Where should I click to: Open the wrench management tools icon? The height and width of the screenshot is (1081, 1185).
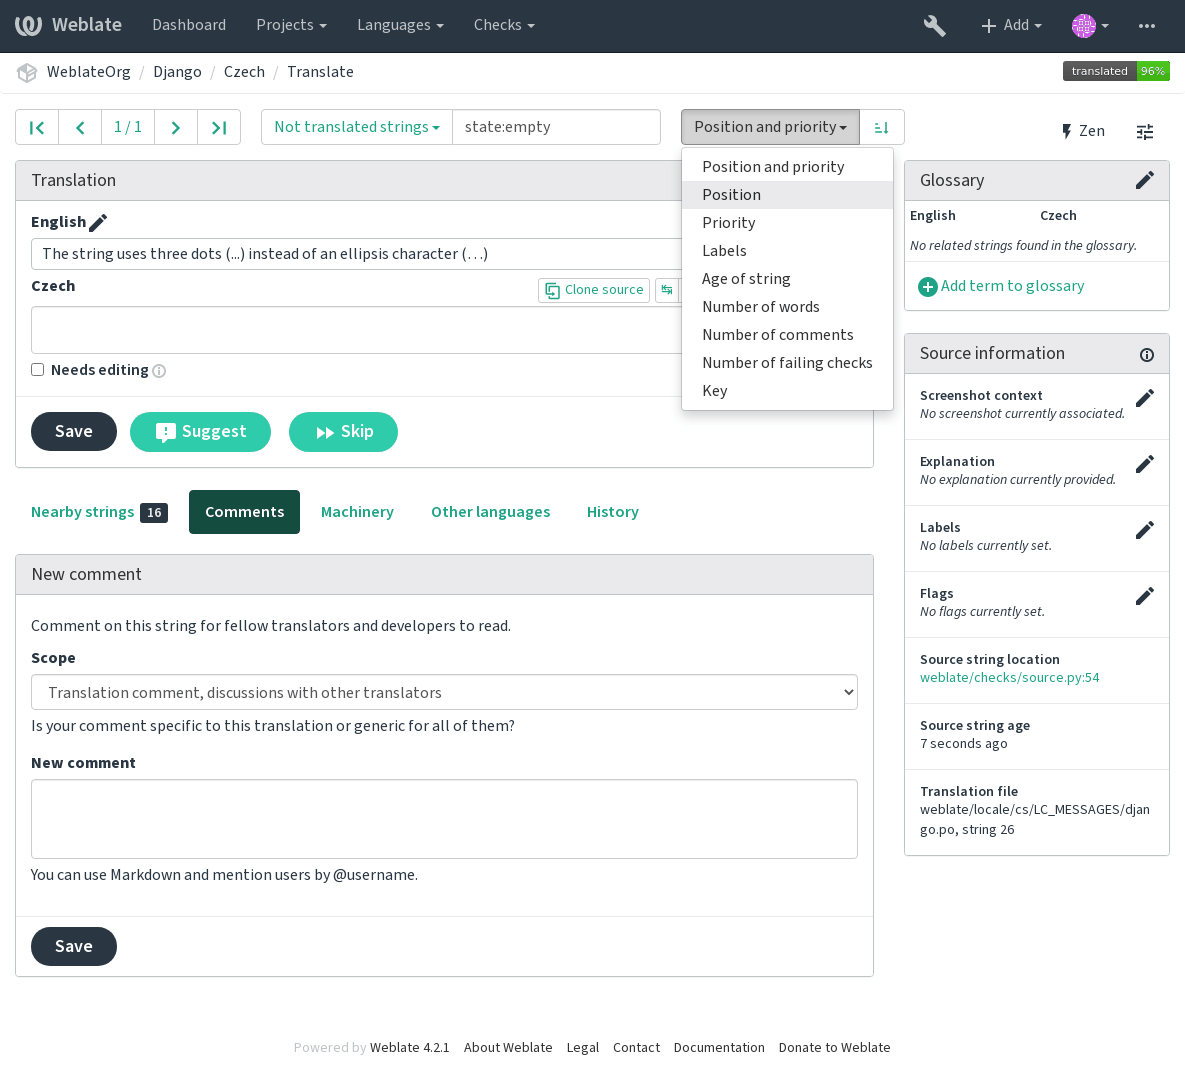934,26
